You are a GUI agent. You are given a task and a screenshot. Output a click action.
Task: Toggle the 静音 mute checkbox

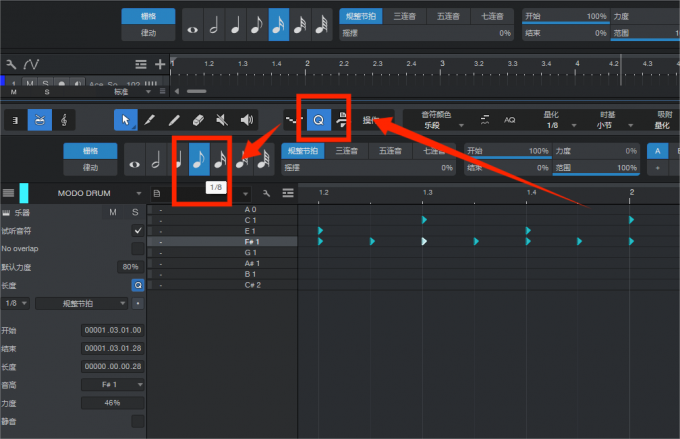pos(138,421)
